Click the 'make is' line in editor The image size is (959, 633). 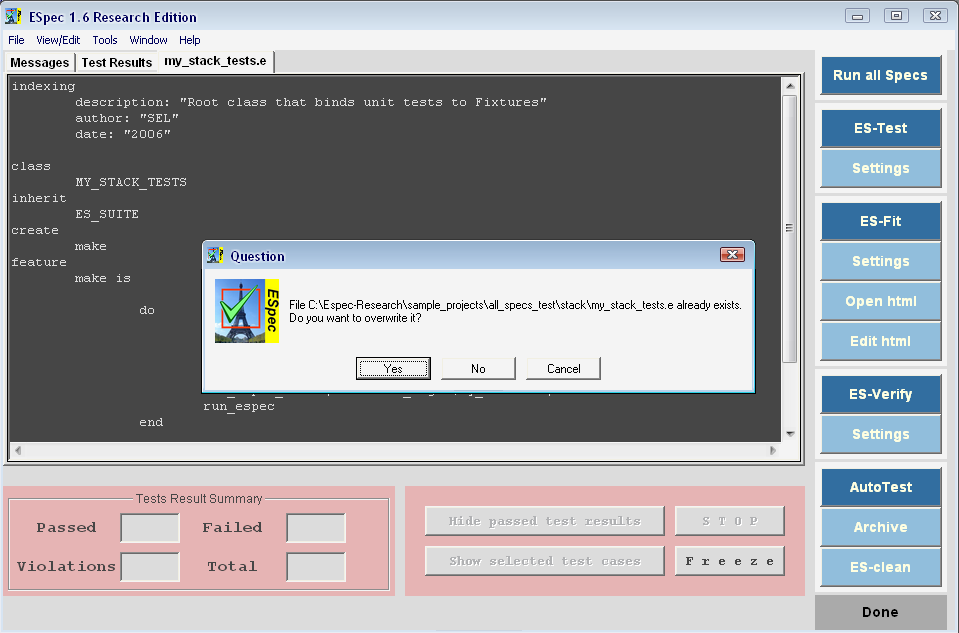pyautogui.click(x=103, y=278)
